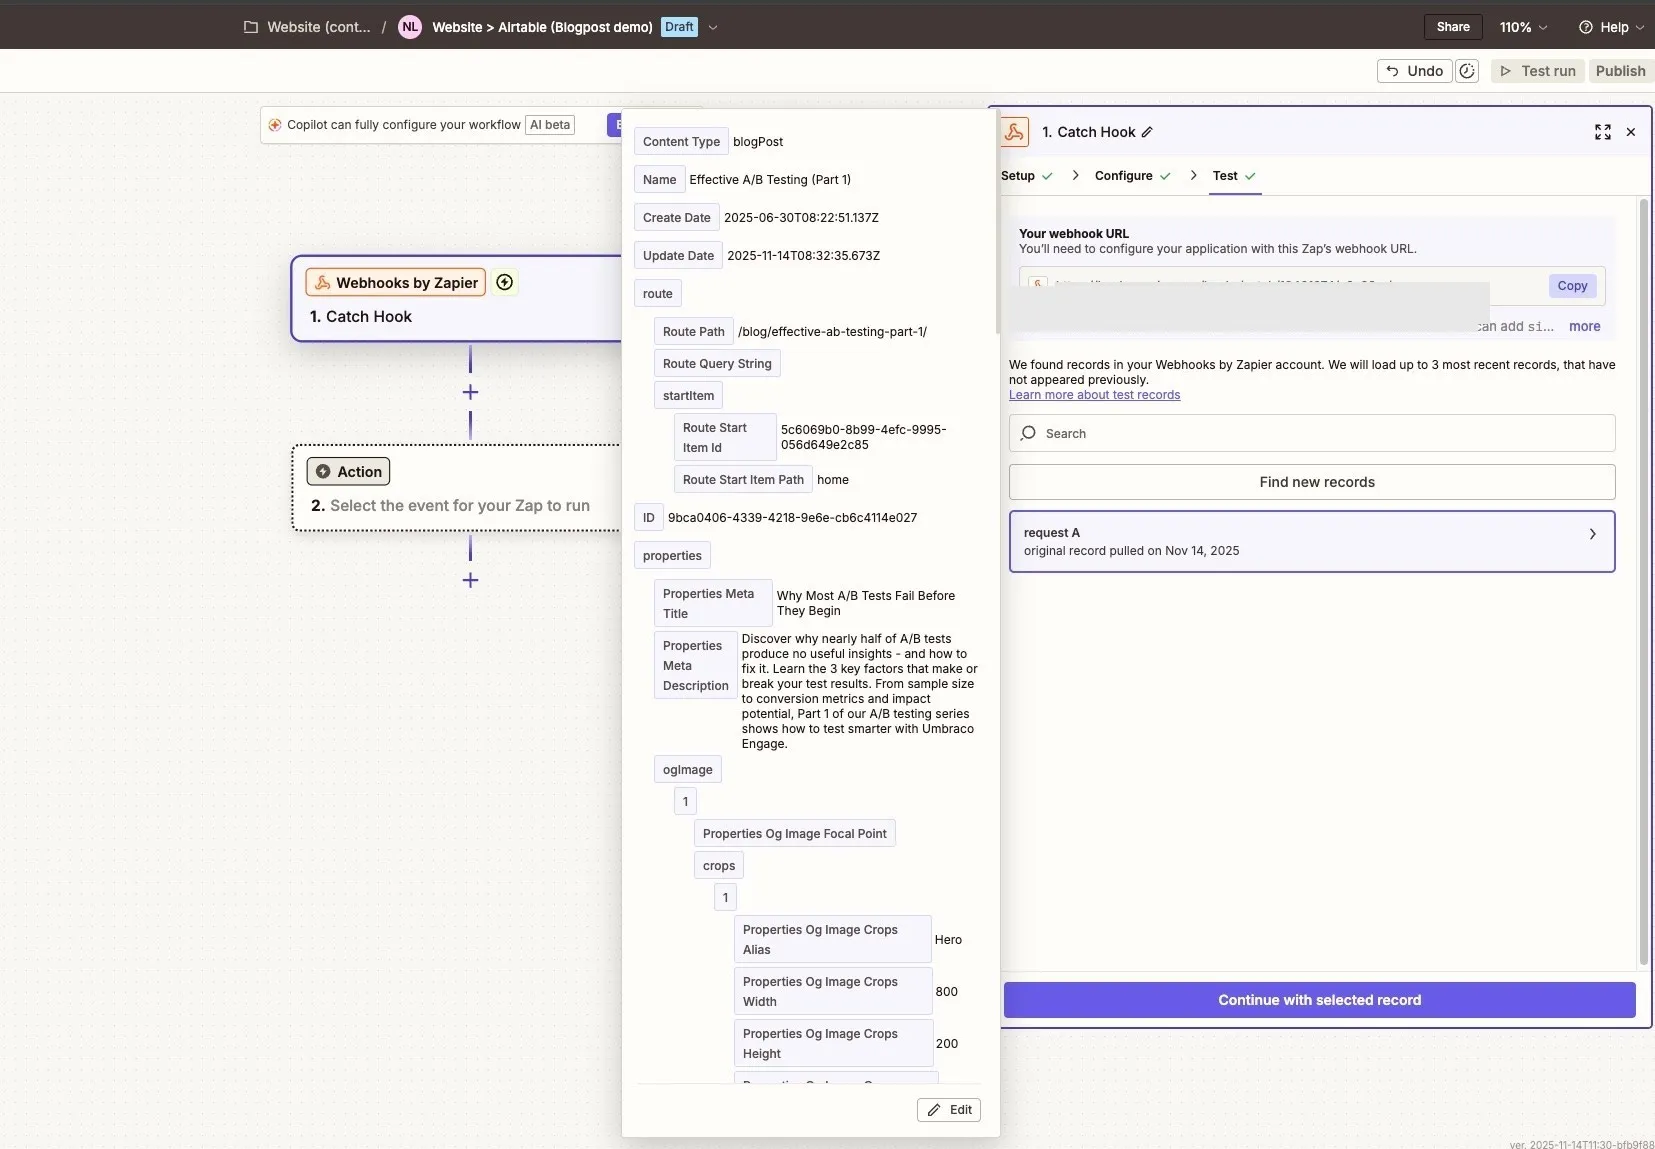Rename Catch Hook using the pencil icon

(1145, 131)
